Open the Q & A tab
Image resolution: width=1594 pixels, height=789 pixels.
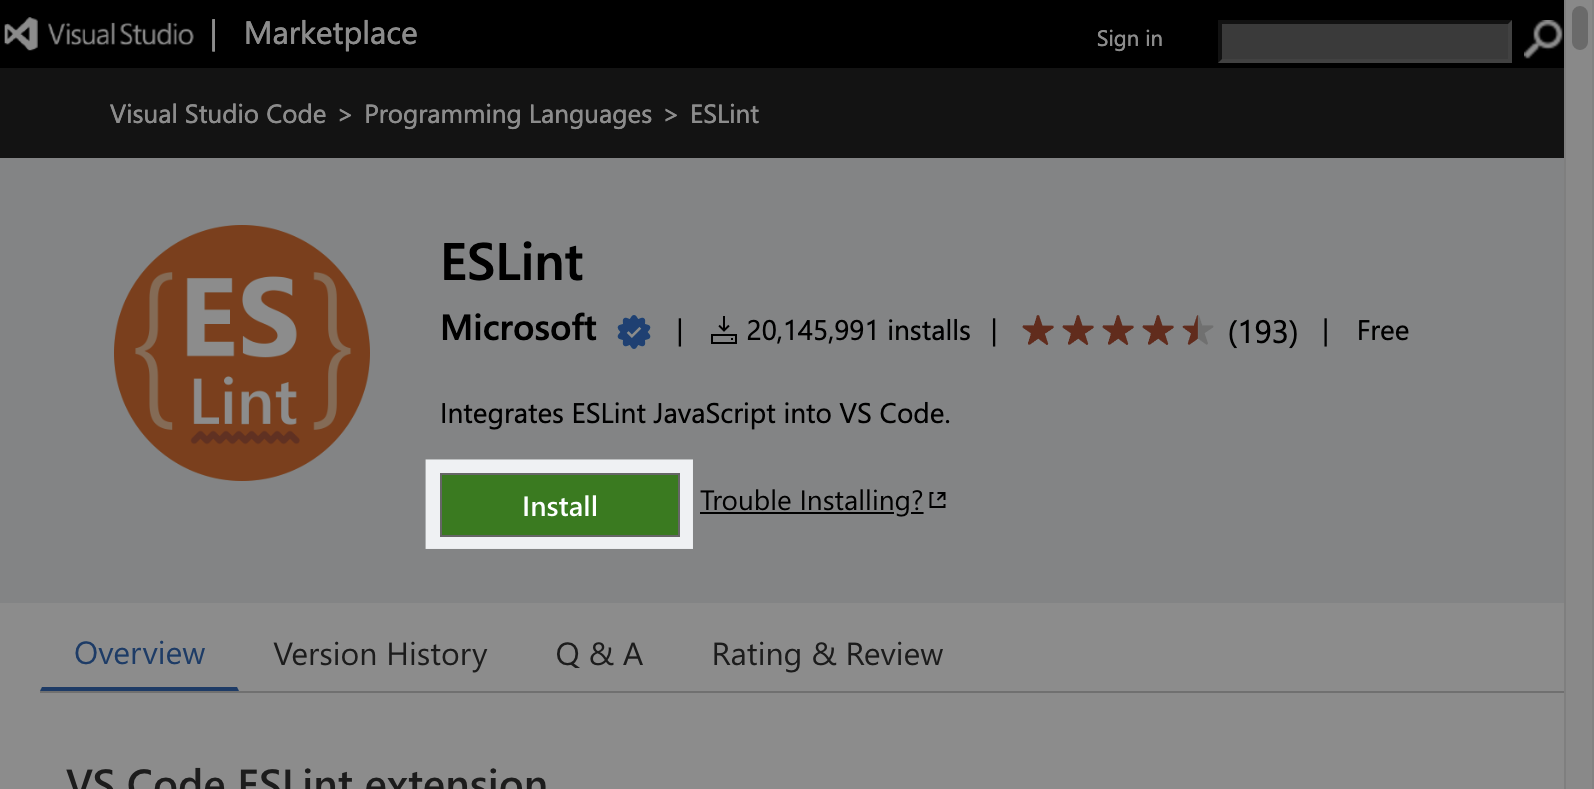(x=599, y=654)
